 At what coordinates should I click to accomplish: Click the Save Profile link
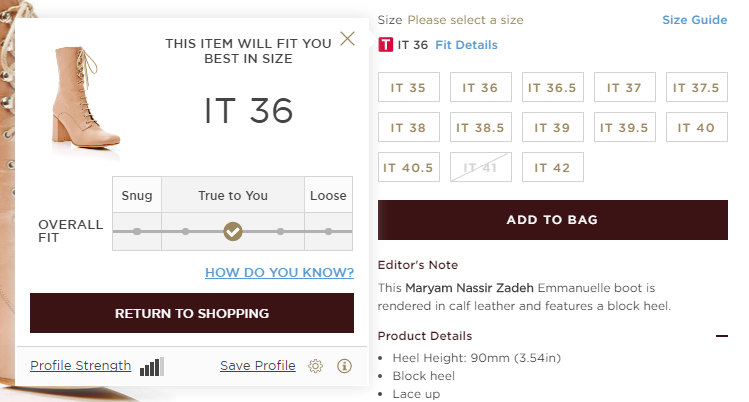tap(258, 366)
